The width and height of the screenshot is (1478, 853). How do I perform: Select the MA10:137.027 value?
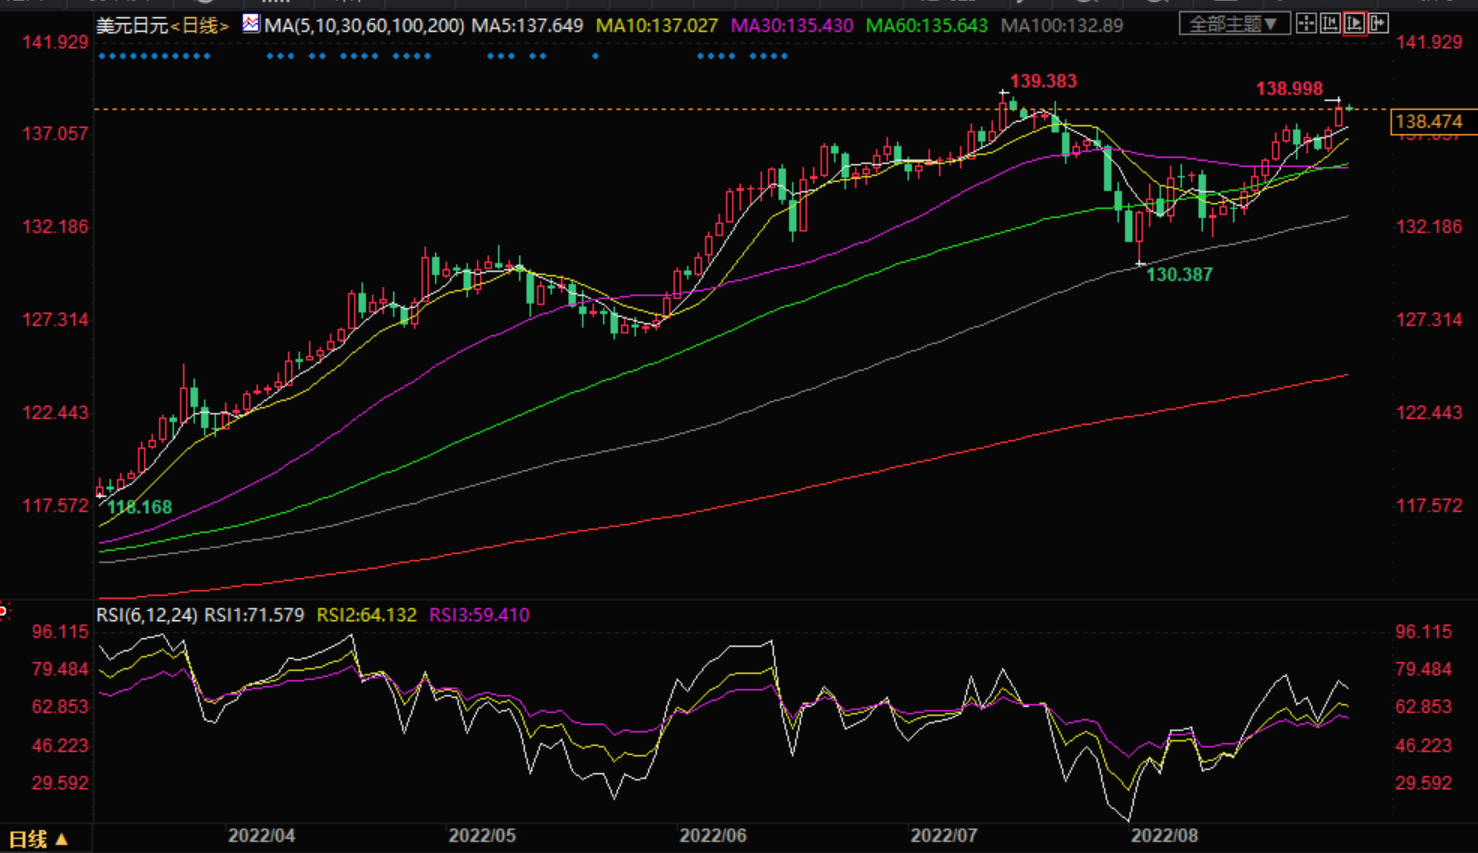pos(657,25)
